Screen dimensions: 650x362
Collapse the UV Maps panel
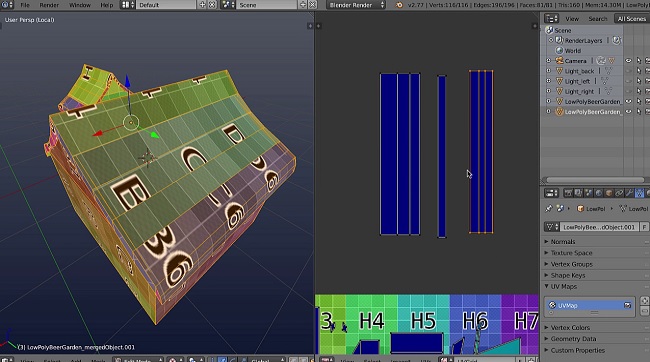tap(595, 287)
